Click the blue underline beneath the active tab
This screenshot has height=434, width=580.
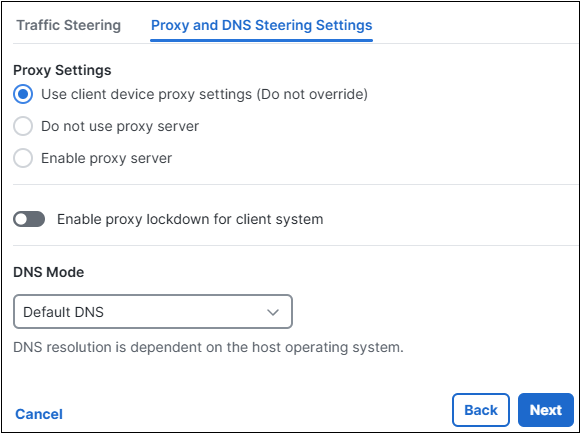click(262, 40)
